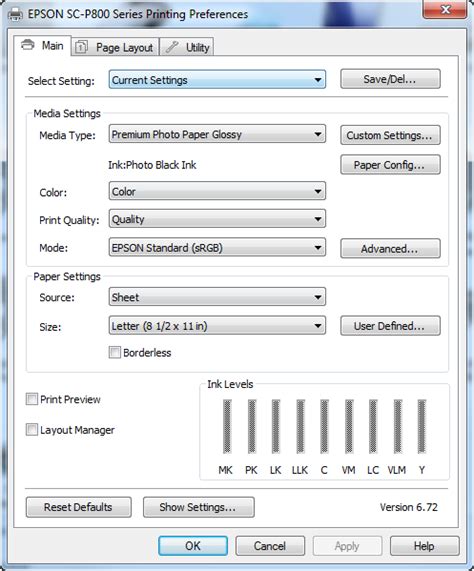Tick the Print Preview checkbox

click(32, 399)
